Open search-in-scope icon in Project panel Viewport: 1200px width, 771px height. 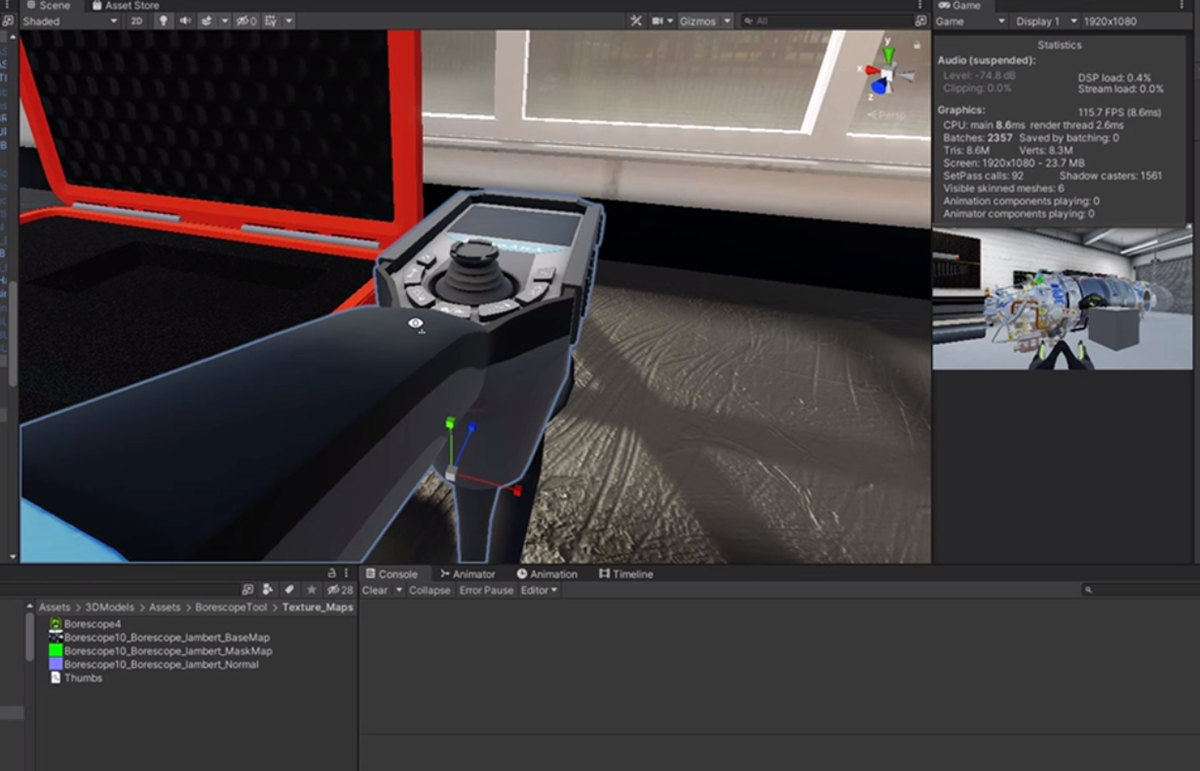coord(248,590)
